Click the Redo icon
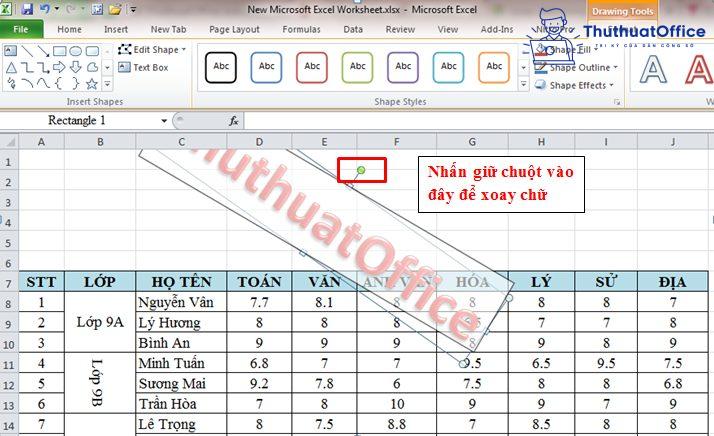This screenshot has height=436, width=714. (73, 9)
